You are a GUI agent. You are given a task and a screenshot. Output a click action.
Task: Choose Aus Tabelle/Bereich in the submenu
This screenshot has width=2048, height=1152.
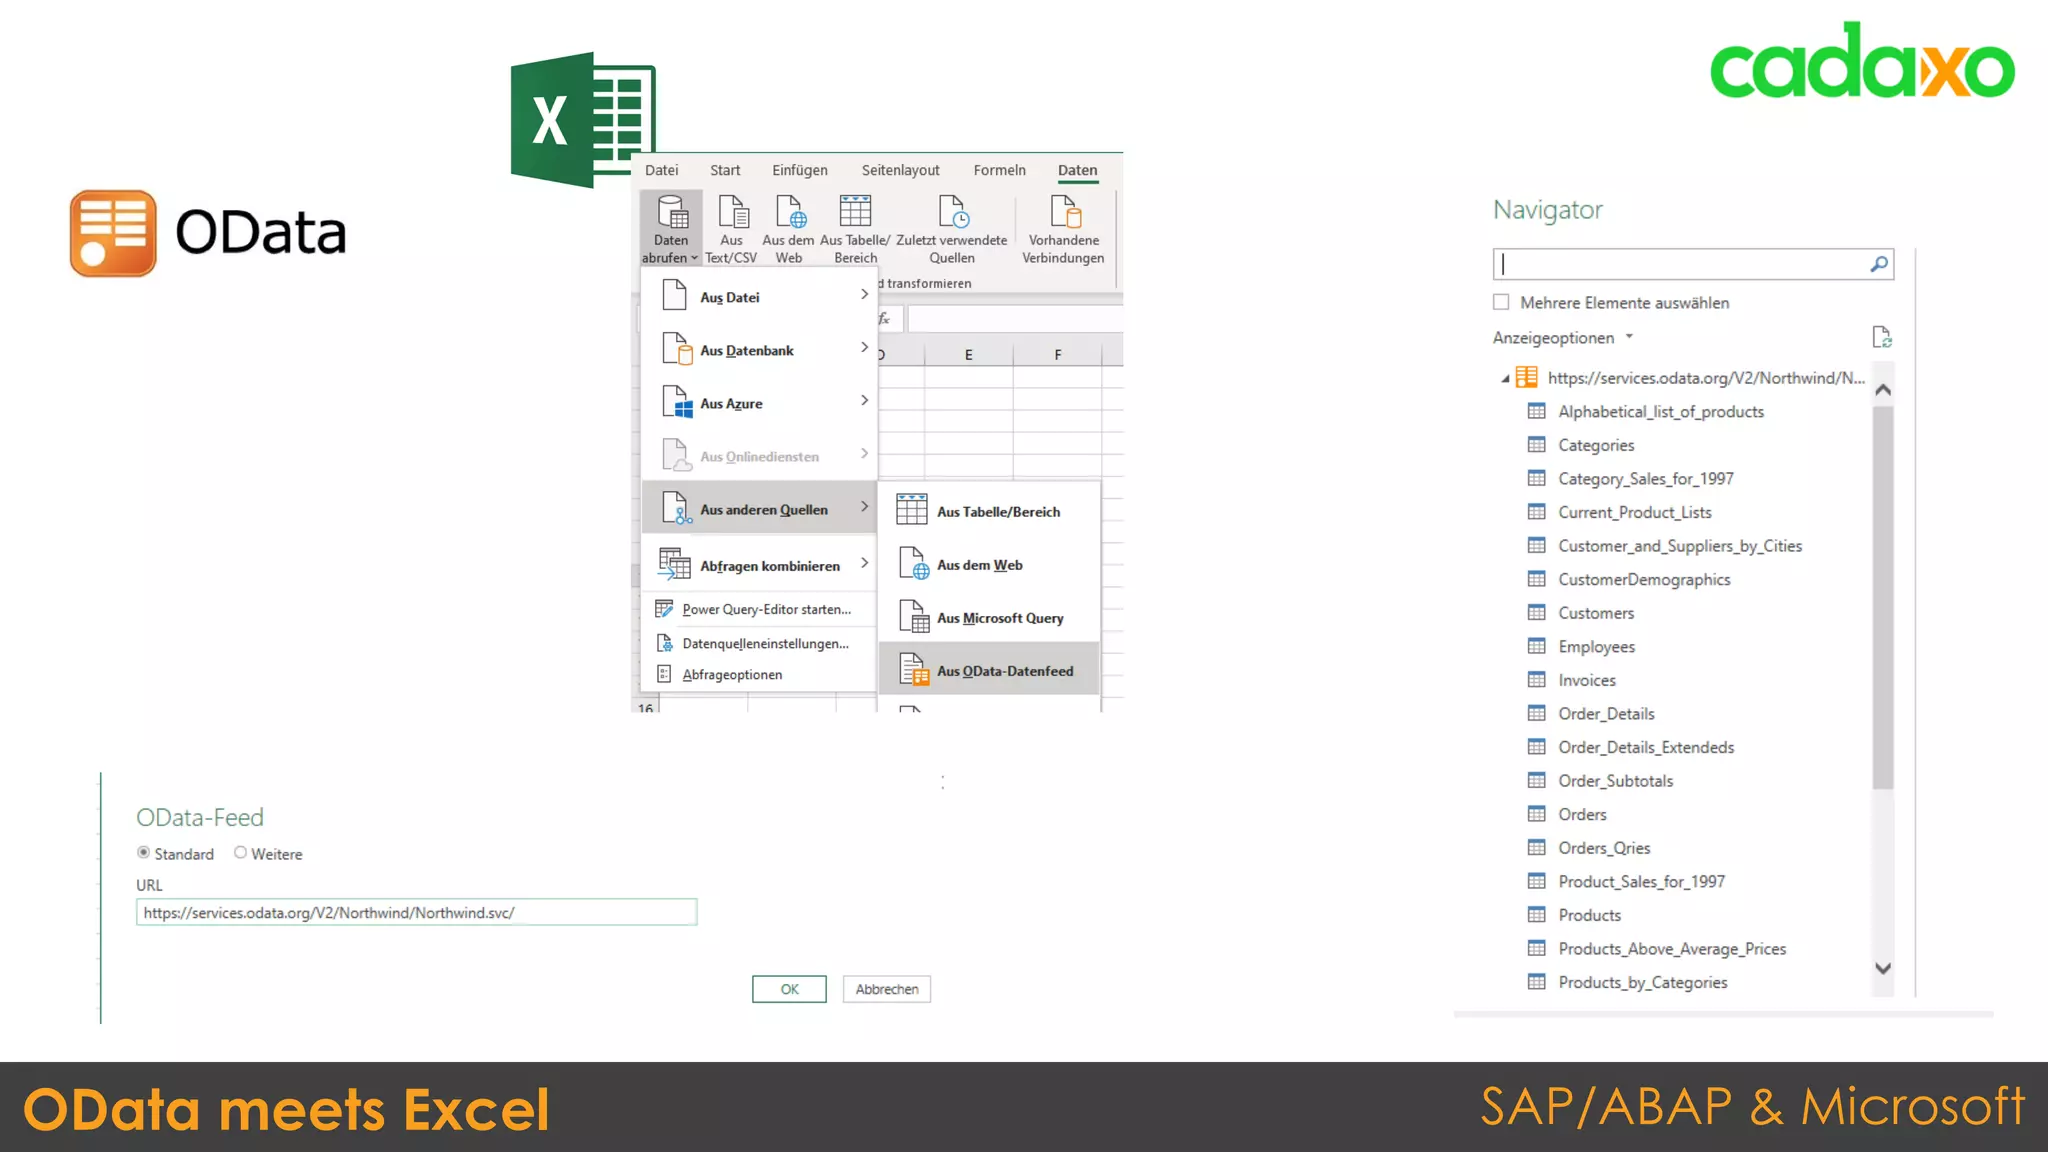click(989, 511)
